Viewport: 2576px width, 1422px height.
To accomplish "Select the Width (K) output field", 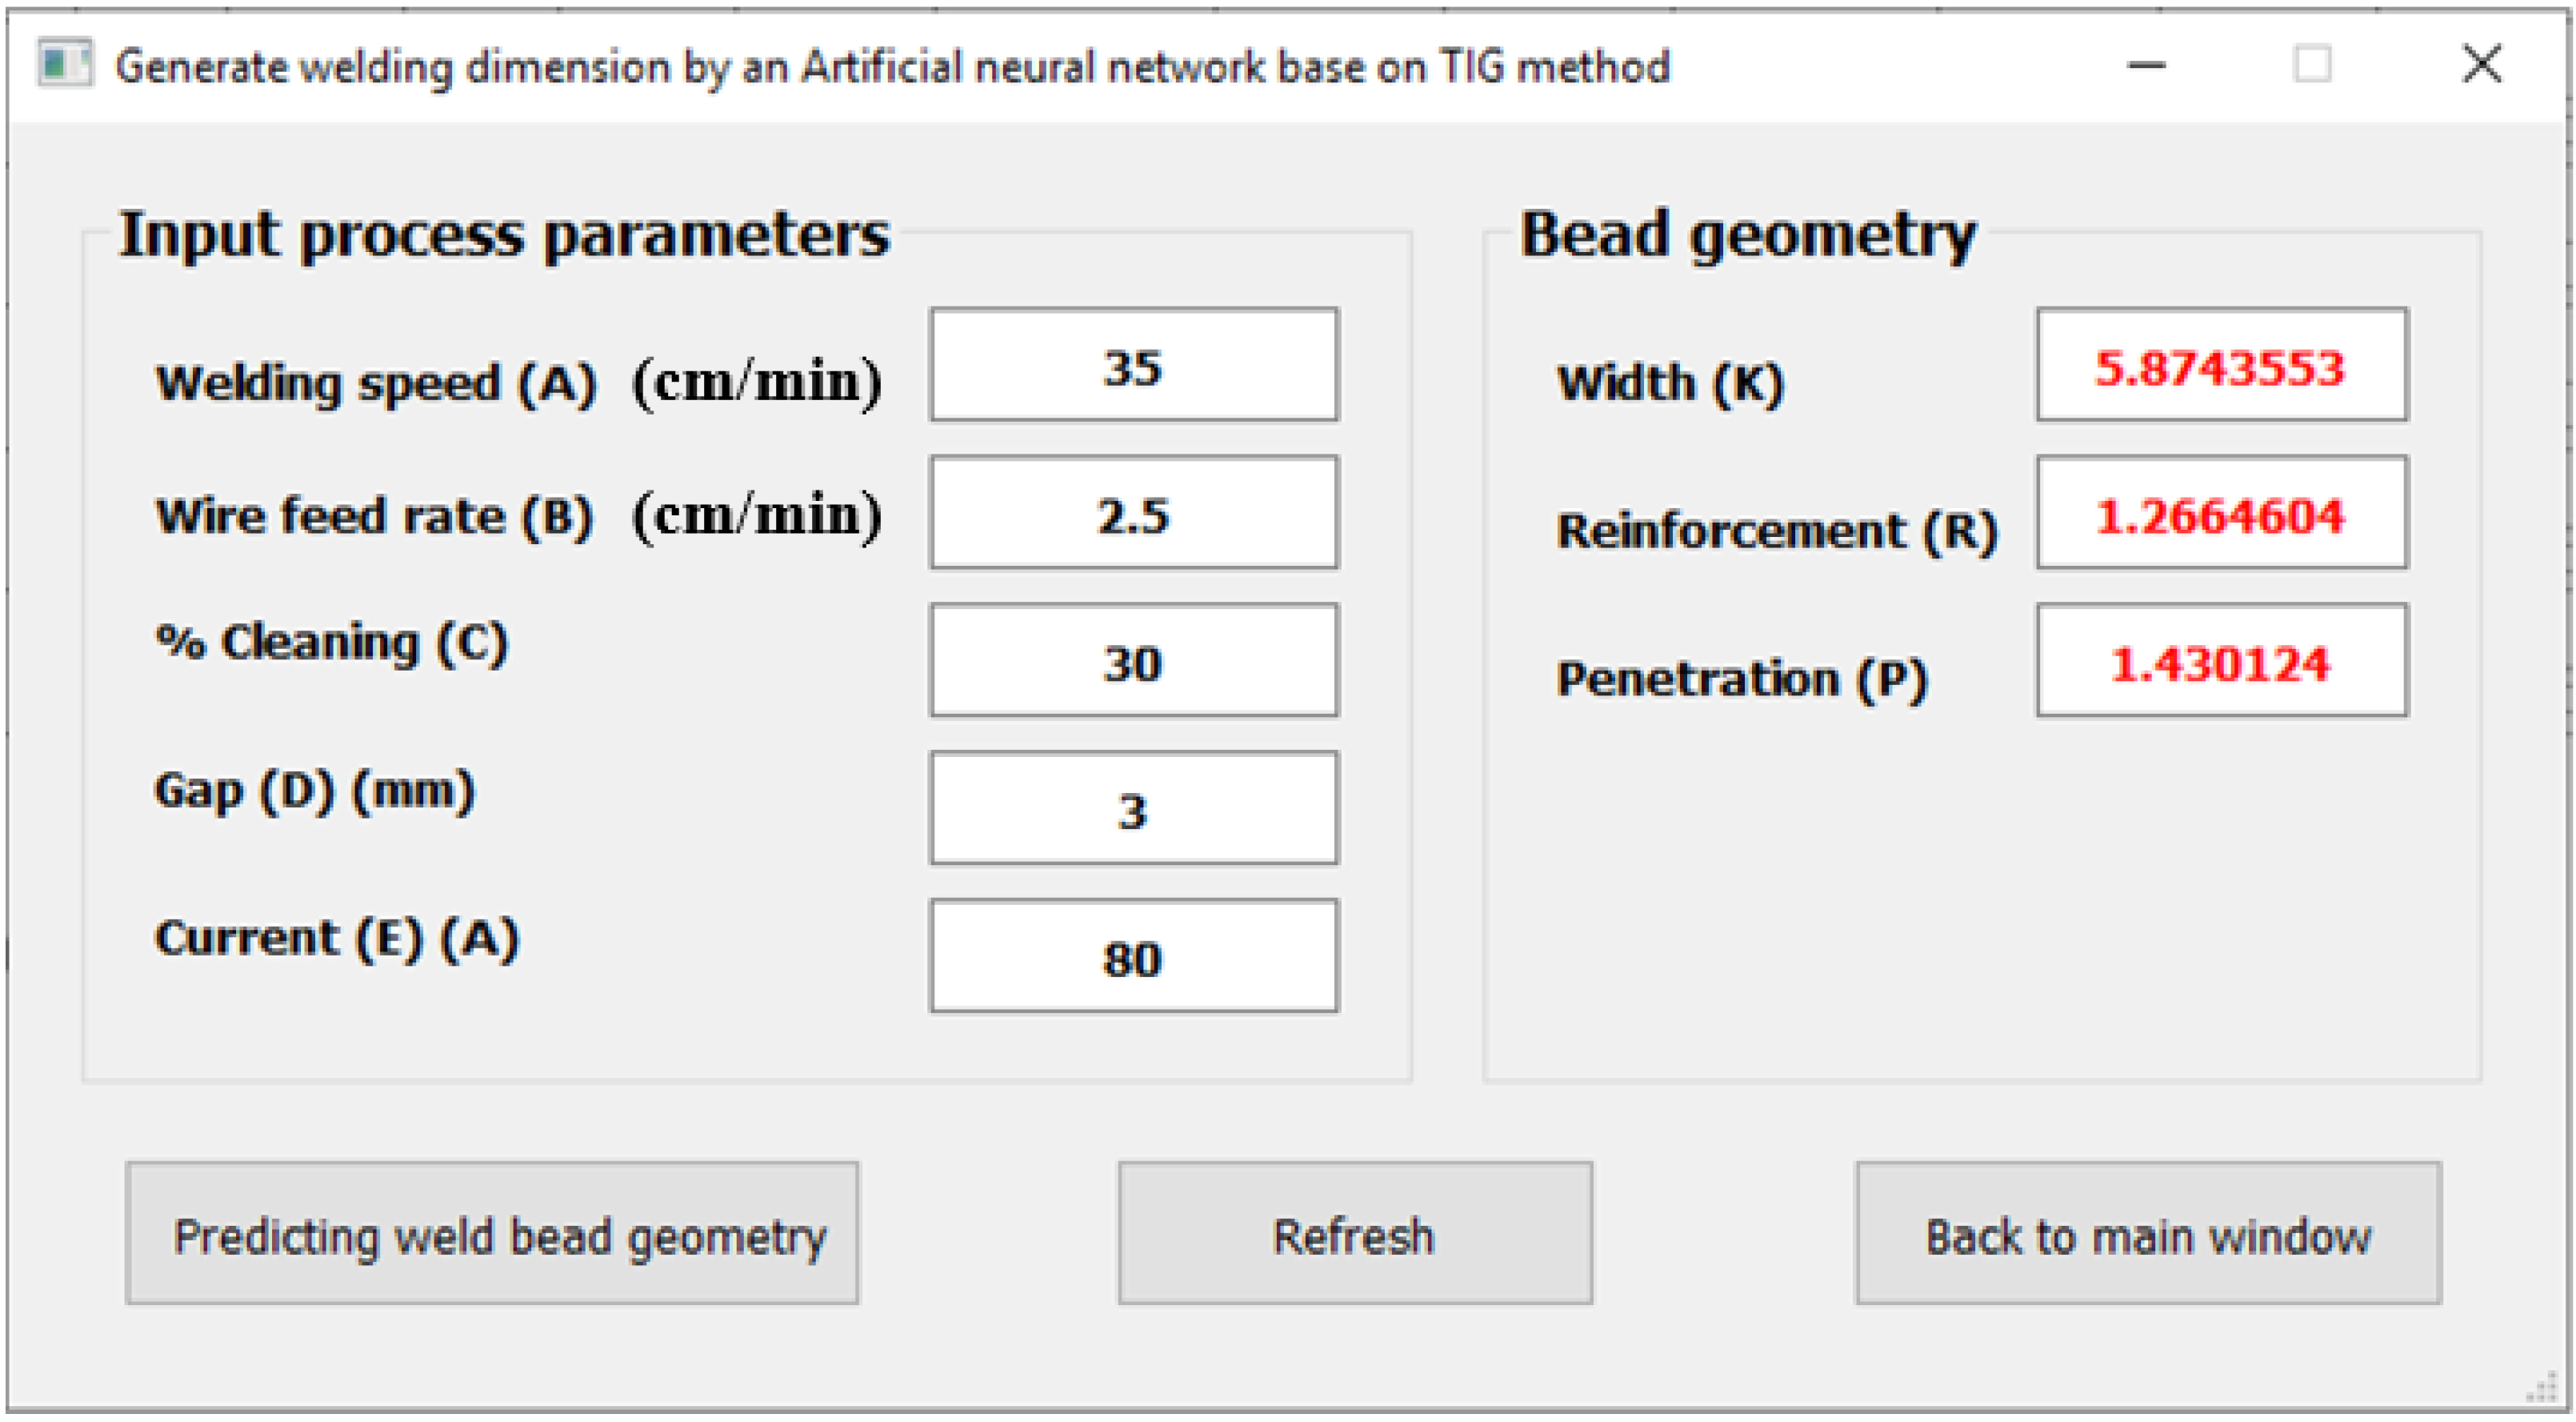I will pos(2221,366).
